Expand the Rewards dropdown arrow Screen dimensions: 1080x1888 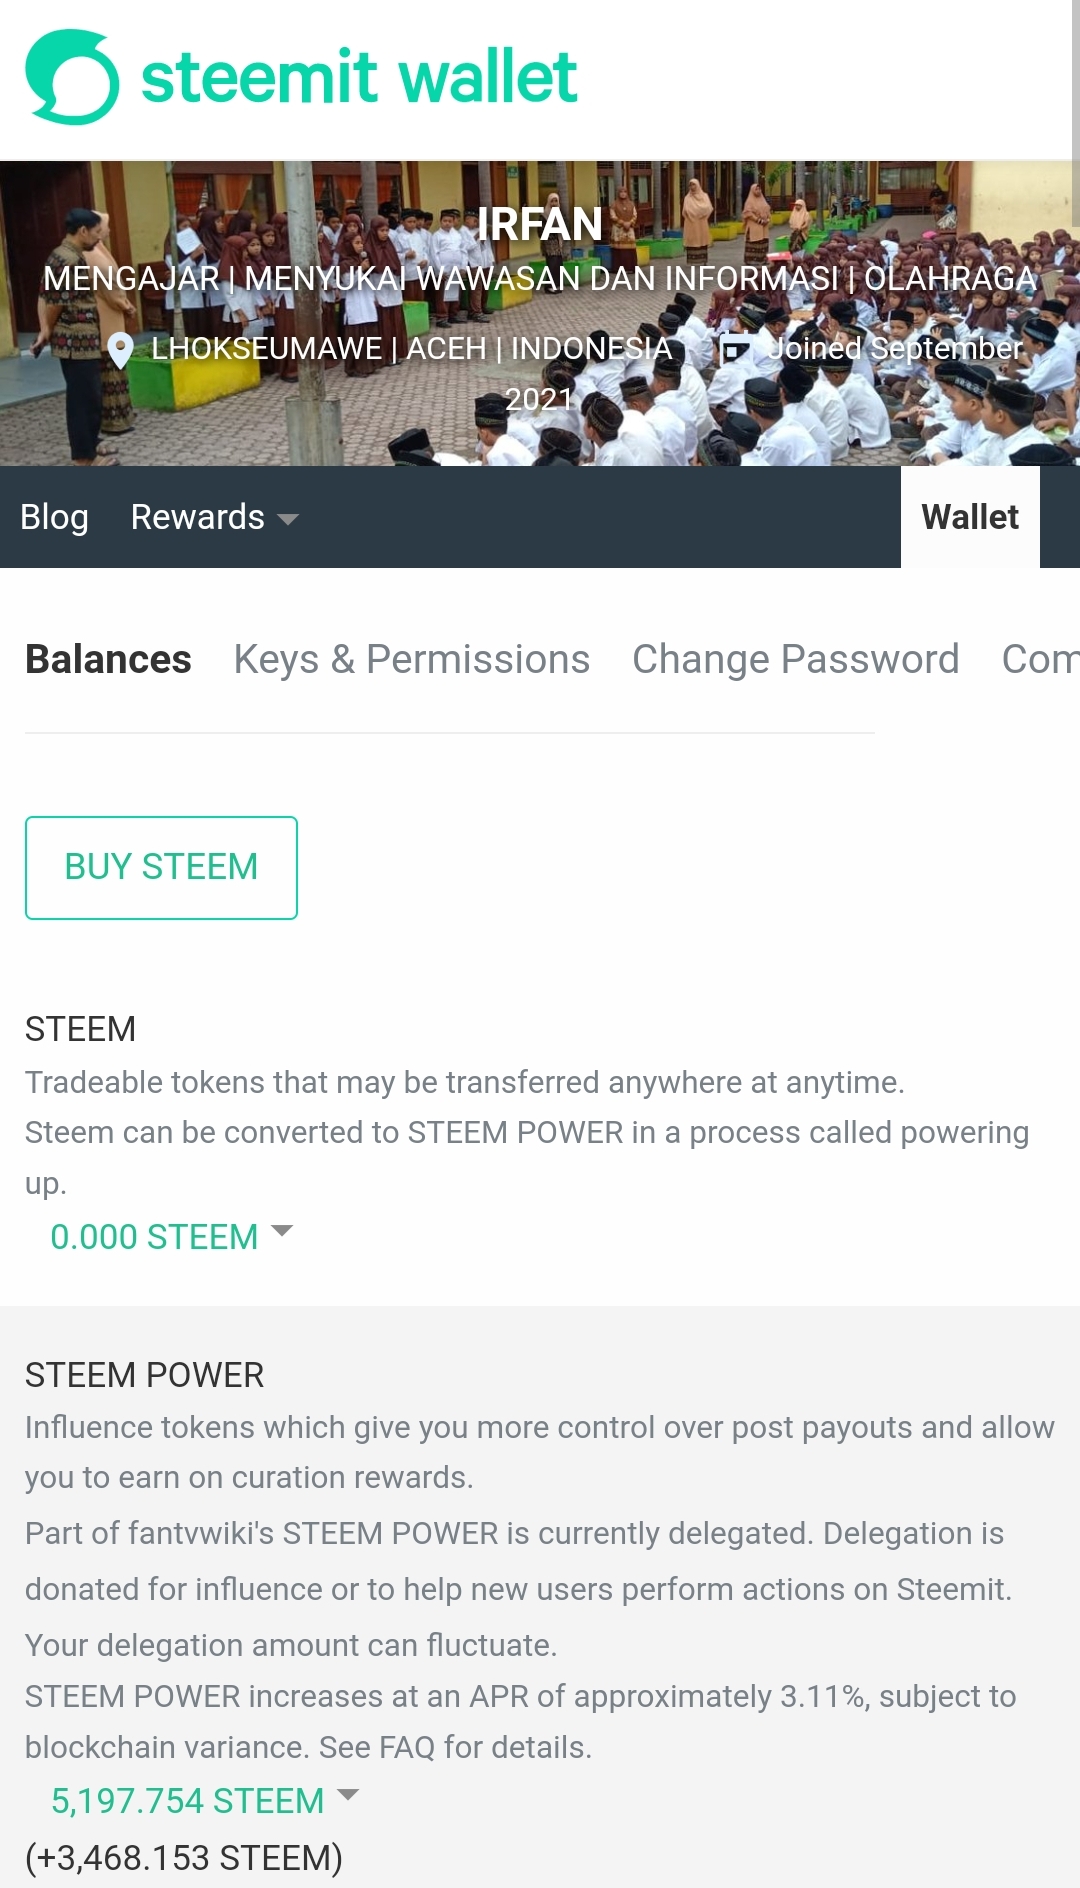(288, 519)
